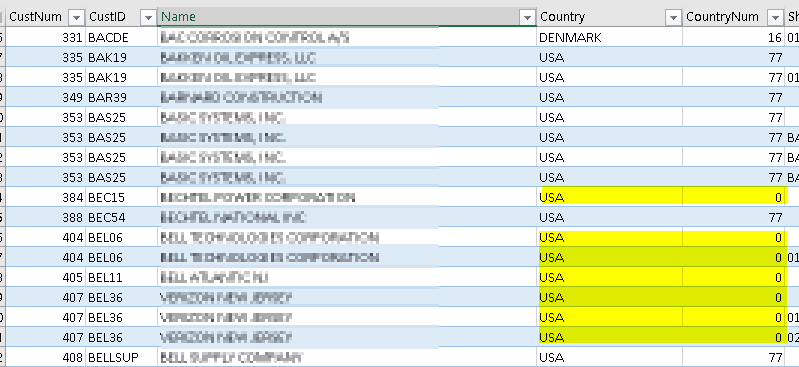Viewport: 799px width, 367px height.
Task: Select the blurred Name cell in BELLSUP row
Action: [347, 357]
